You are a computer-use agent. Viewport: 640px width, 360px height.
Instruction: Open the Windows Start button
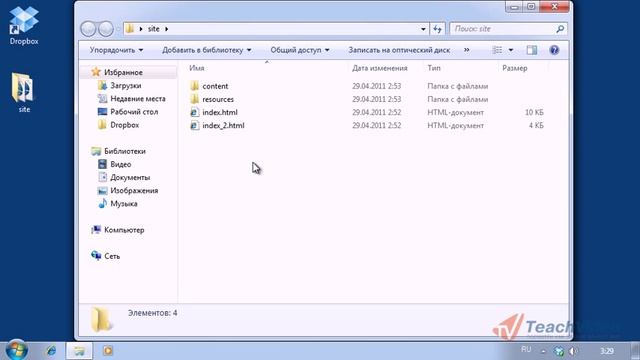(17, 350)
